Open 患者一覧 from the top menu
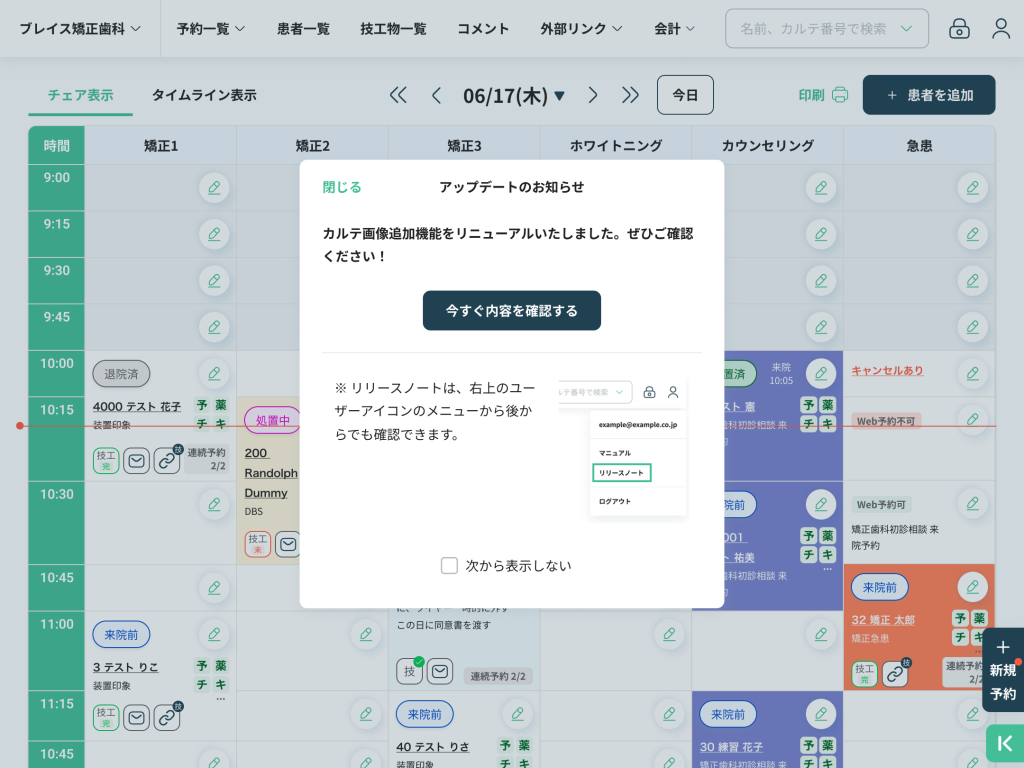The width and height of the screenshot is (1024, 768). point(303,29)
